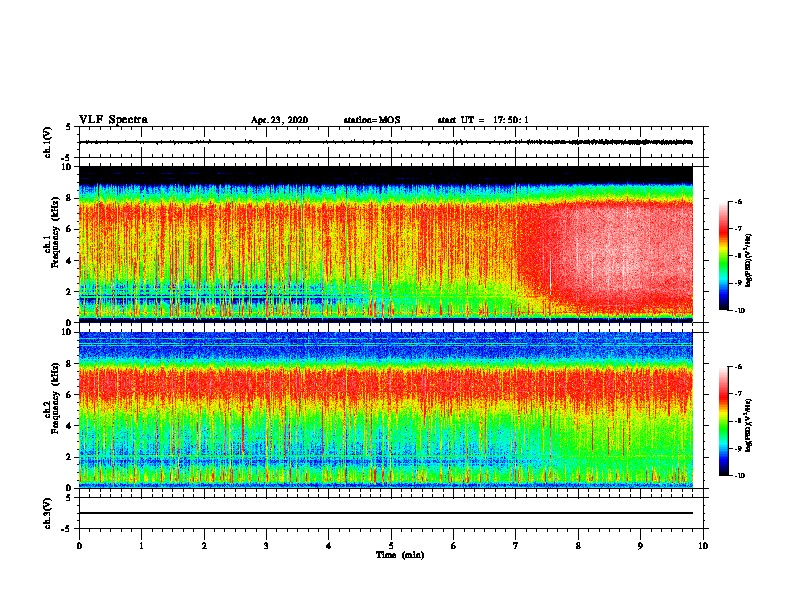Image resolution: width=792 pixels, height=612 pixels.
Task: Click the ch.2 spectrogram color scale bar
Action: [x=724, y=421]
